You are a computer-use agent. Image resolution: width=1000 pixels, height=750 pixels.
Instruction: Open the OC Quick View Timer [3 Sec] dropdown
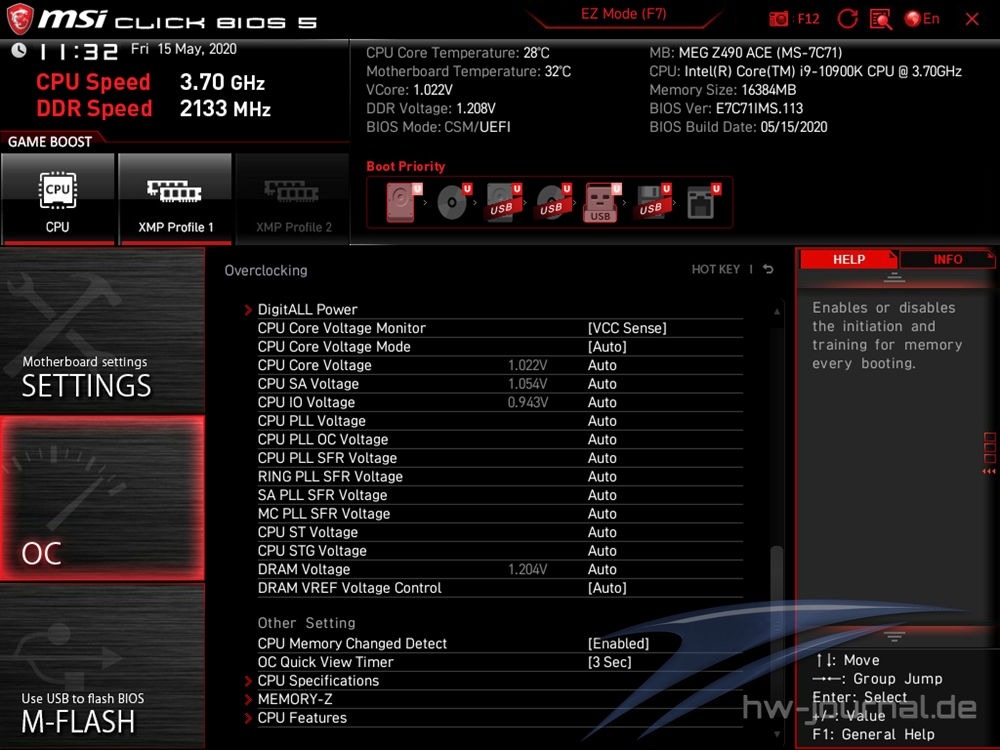[x=610, y=662]
